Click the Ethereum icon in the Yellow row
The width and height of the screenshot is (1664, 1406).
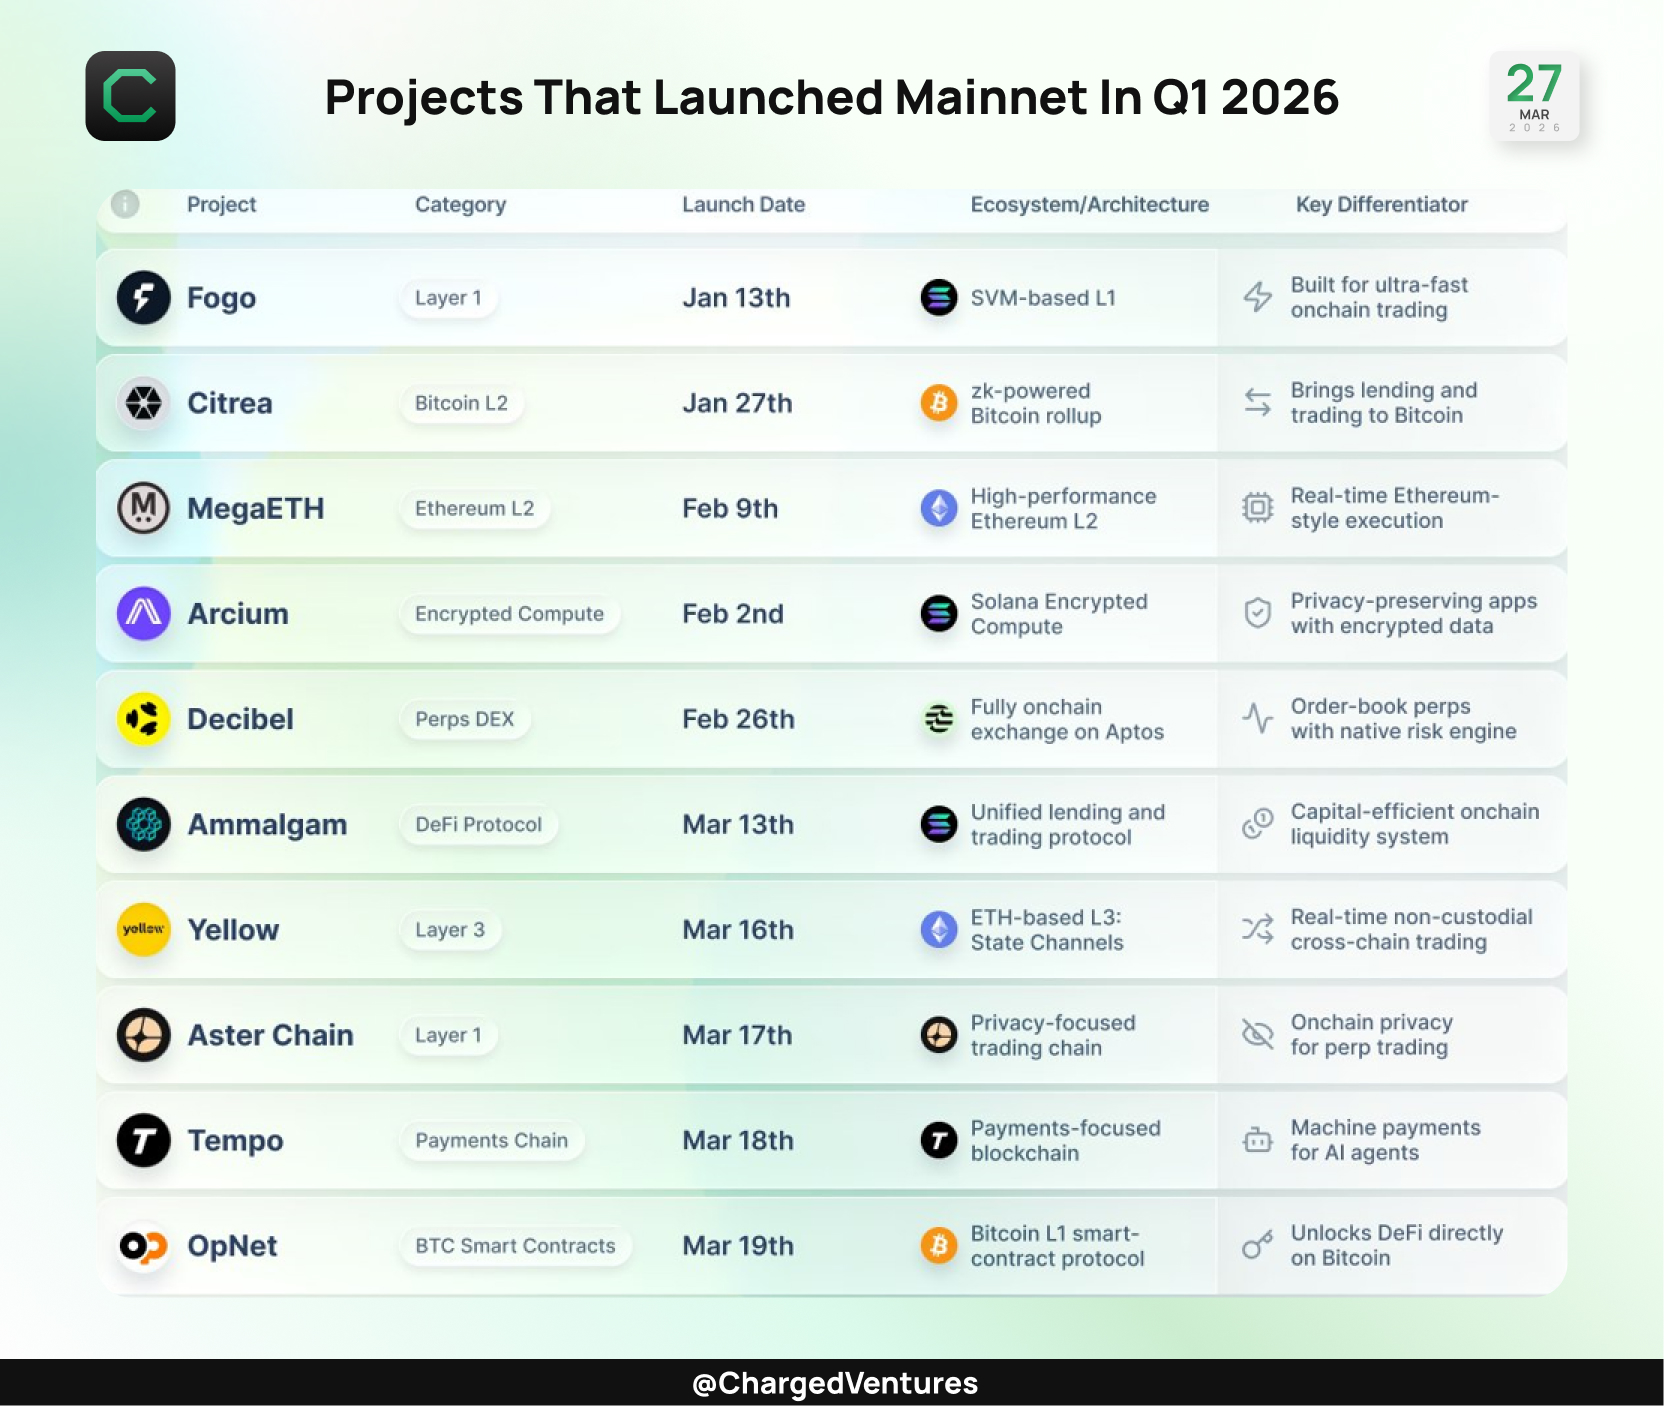point(939,929)
